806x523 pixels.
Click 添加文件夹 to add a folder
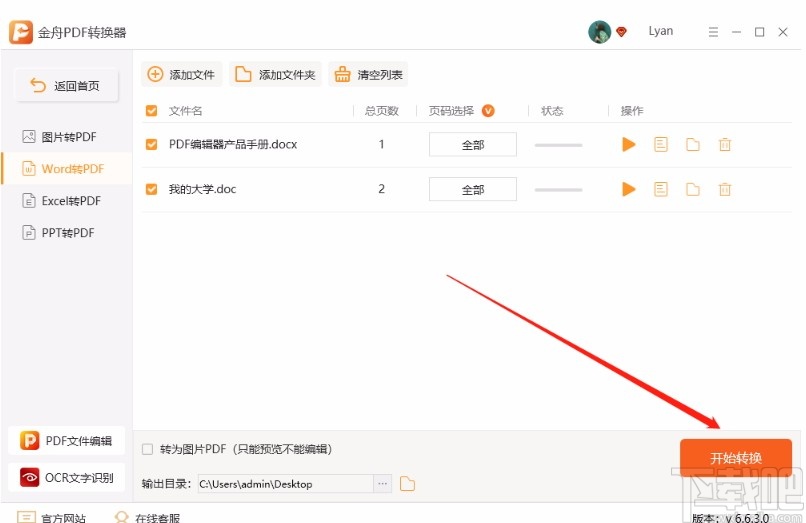275,75
